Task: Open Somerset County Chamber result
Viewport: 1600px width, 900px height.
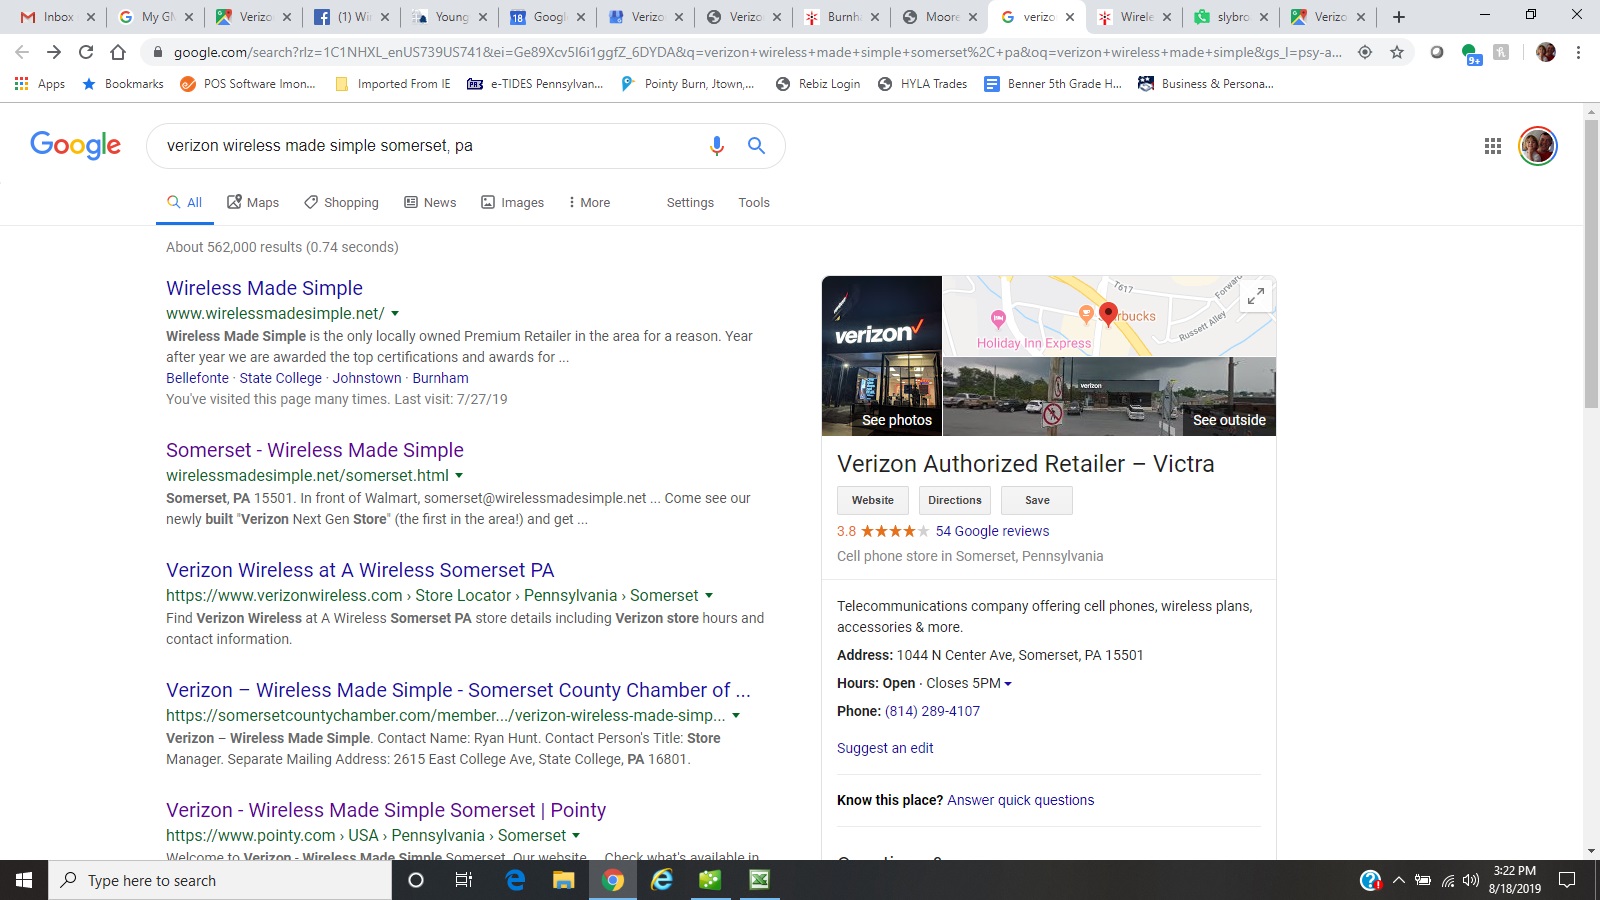Action: (x=458, y=690)
